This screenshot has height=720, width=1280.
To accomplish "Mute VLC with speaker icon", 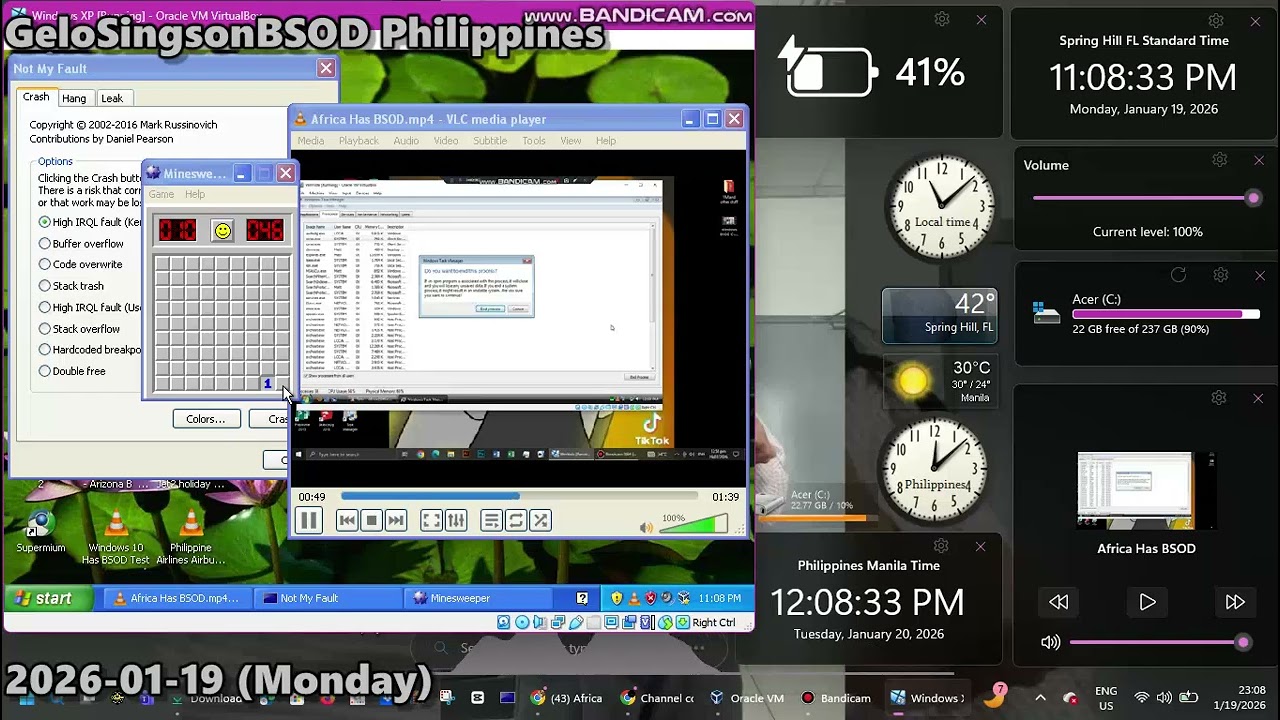I will pos(646,527).
